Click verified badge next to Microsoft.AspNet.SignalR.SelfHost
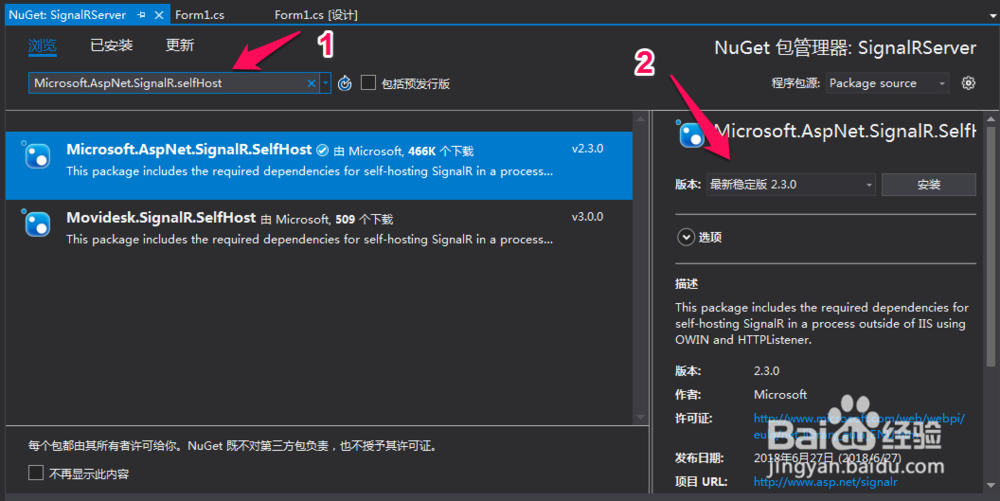1000x501 pixels. [323, 150]
